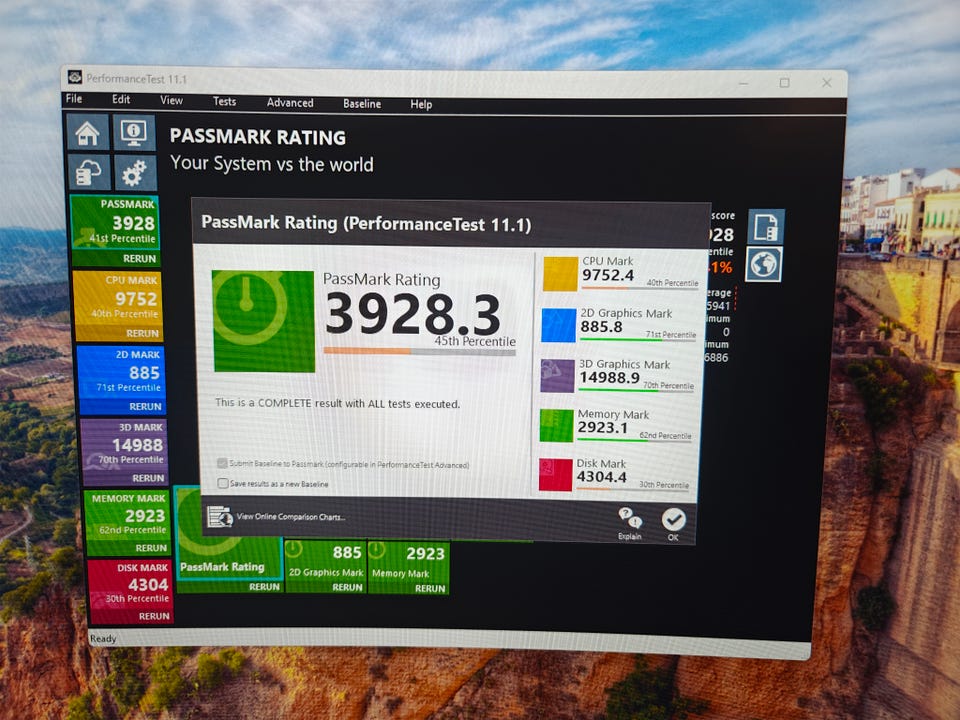This screenshot has height=720, width=960.
Task: Check Save results as a new Baseline
Action: [x=223, y=483]
